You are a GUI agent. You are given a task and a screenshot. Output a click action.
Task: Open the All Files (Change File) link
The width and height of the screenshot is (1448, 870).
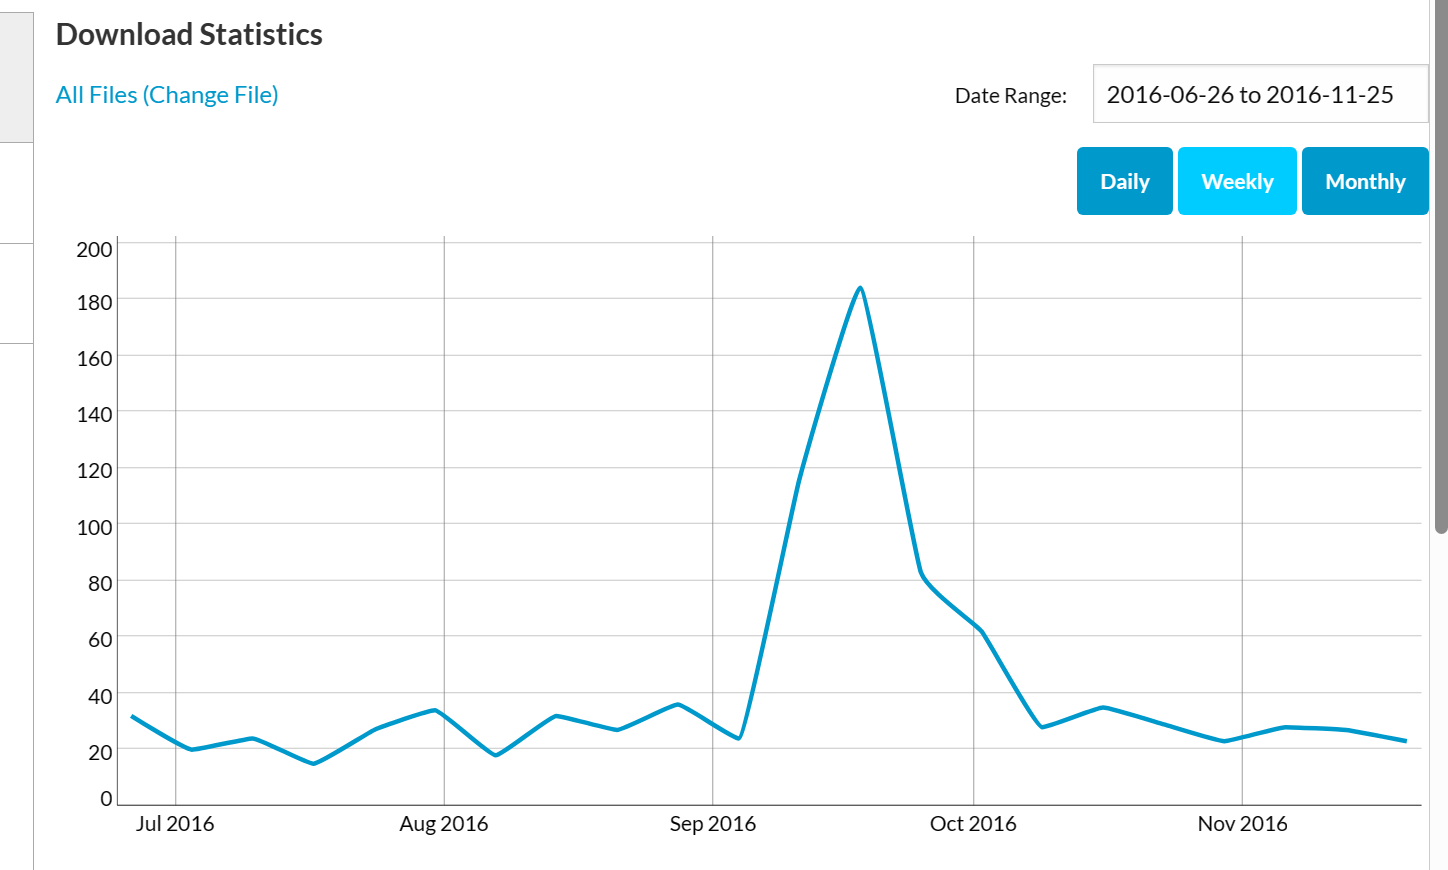tap(167, 95)
